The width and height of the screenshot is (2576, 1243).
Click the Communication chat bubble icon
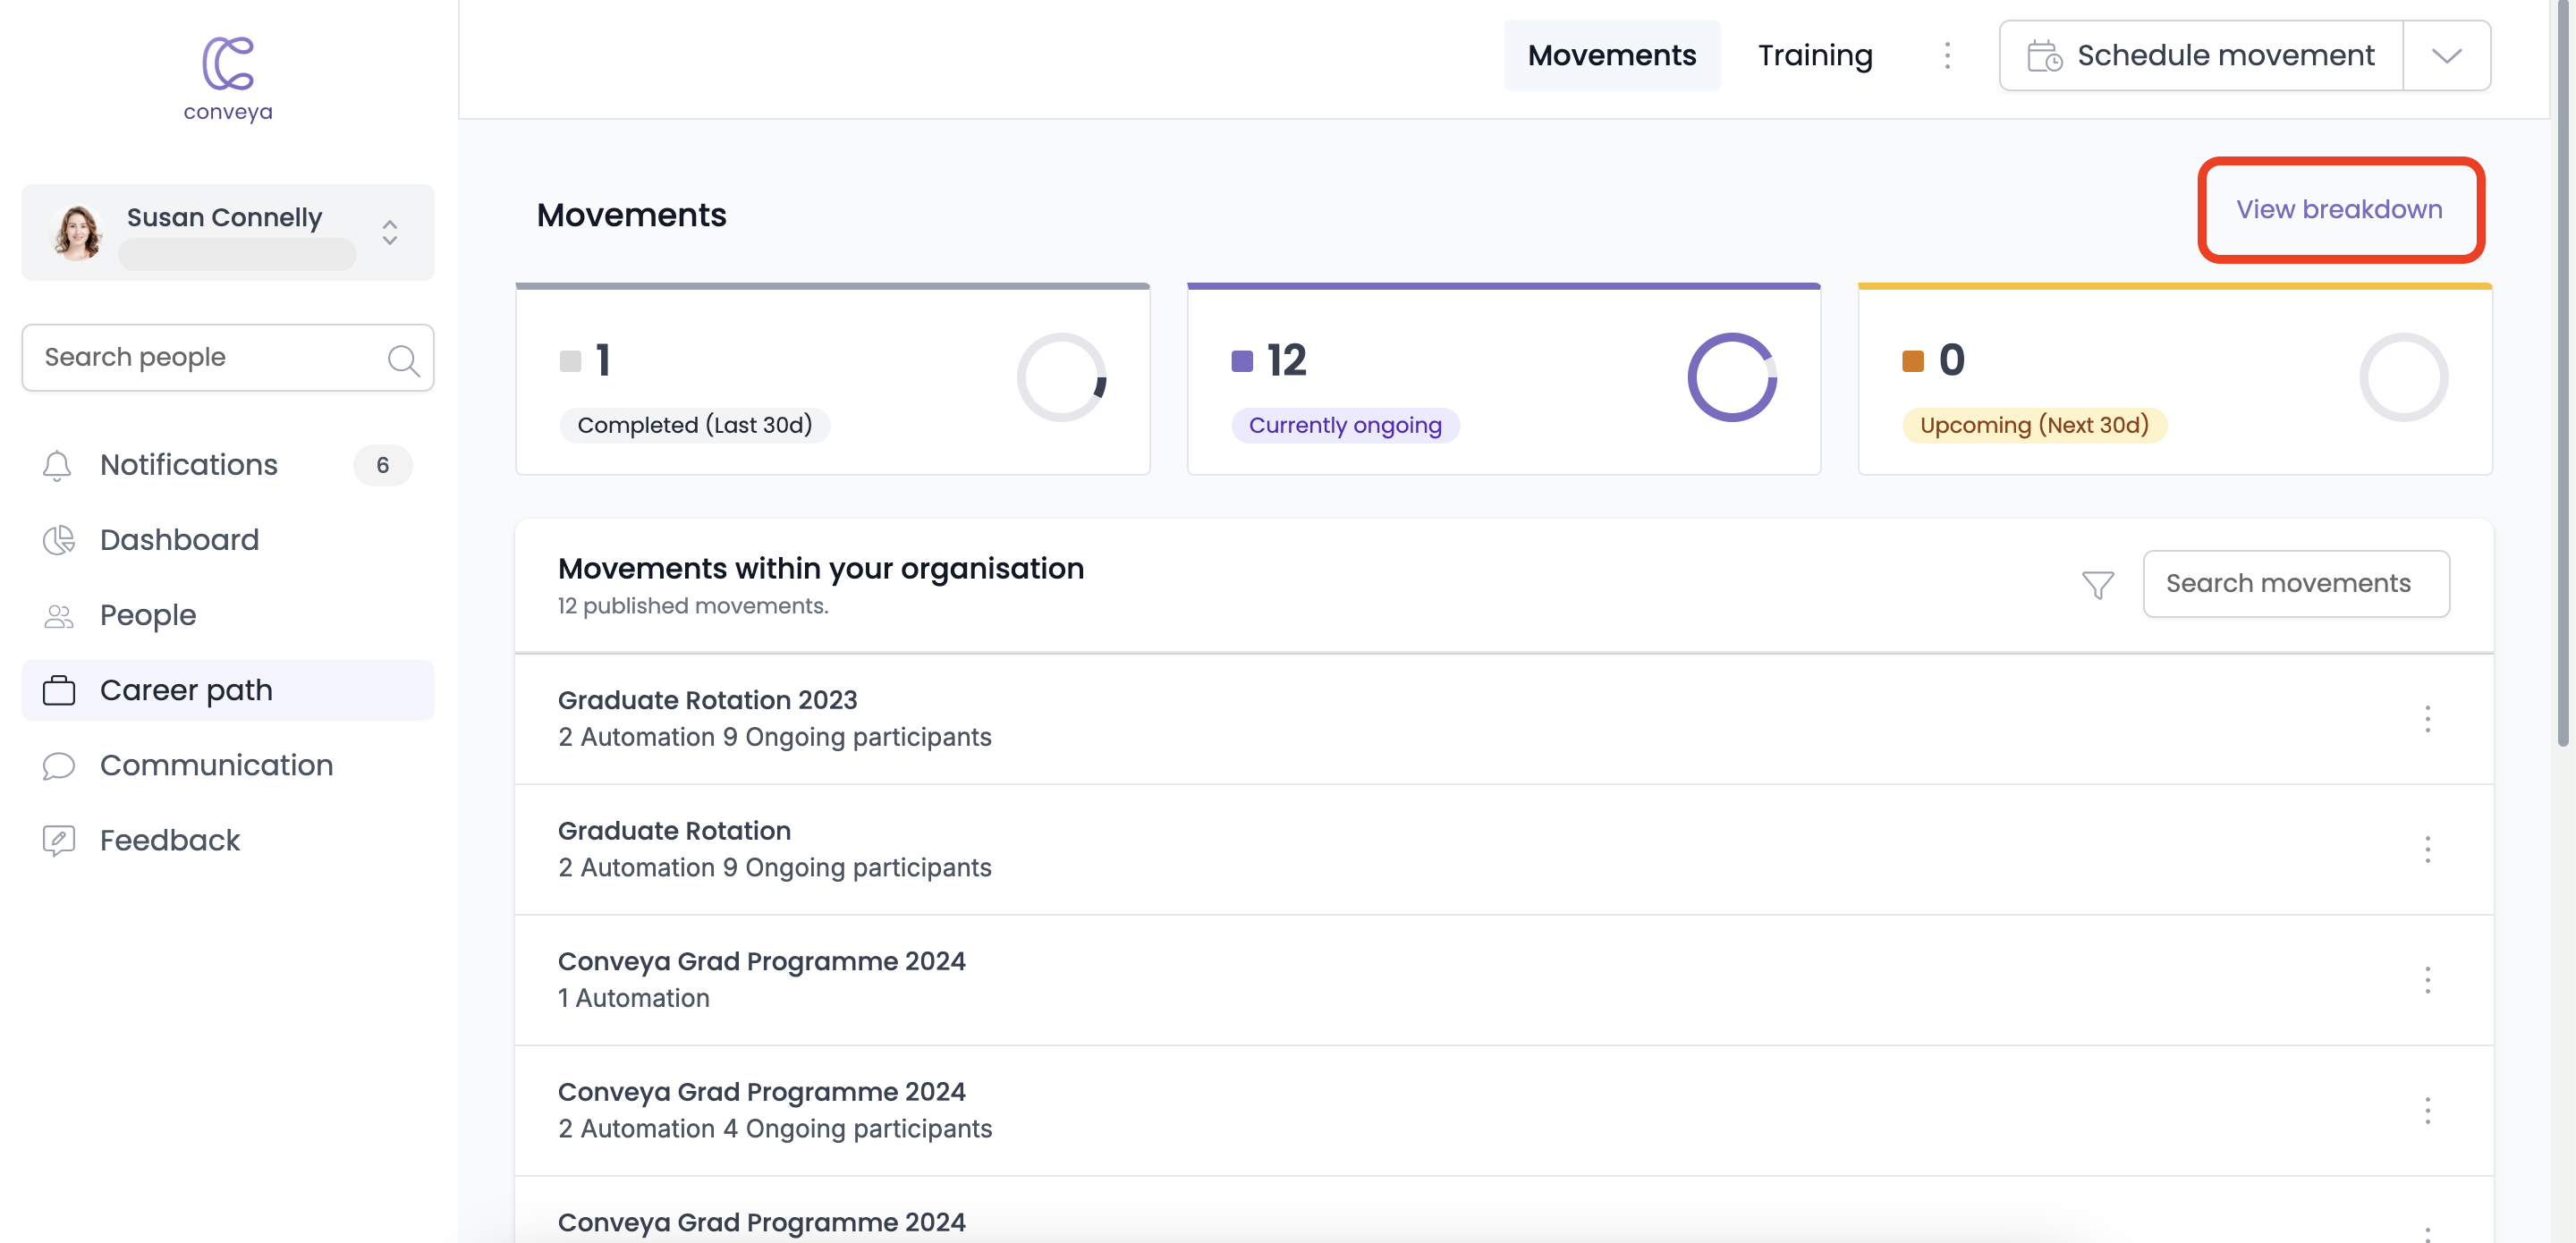(x=58, y=766)
